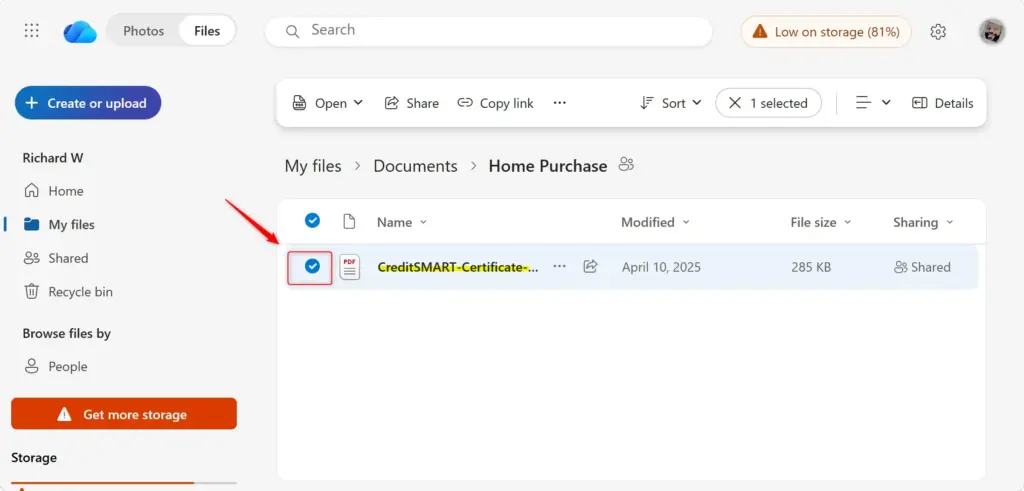Click the OneDrive cloud logo
The height and width of the screenshot is (491, 1024).
click(80, 31)
